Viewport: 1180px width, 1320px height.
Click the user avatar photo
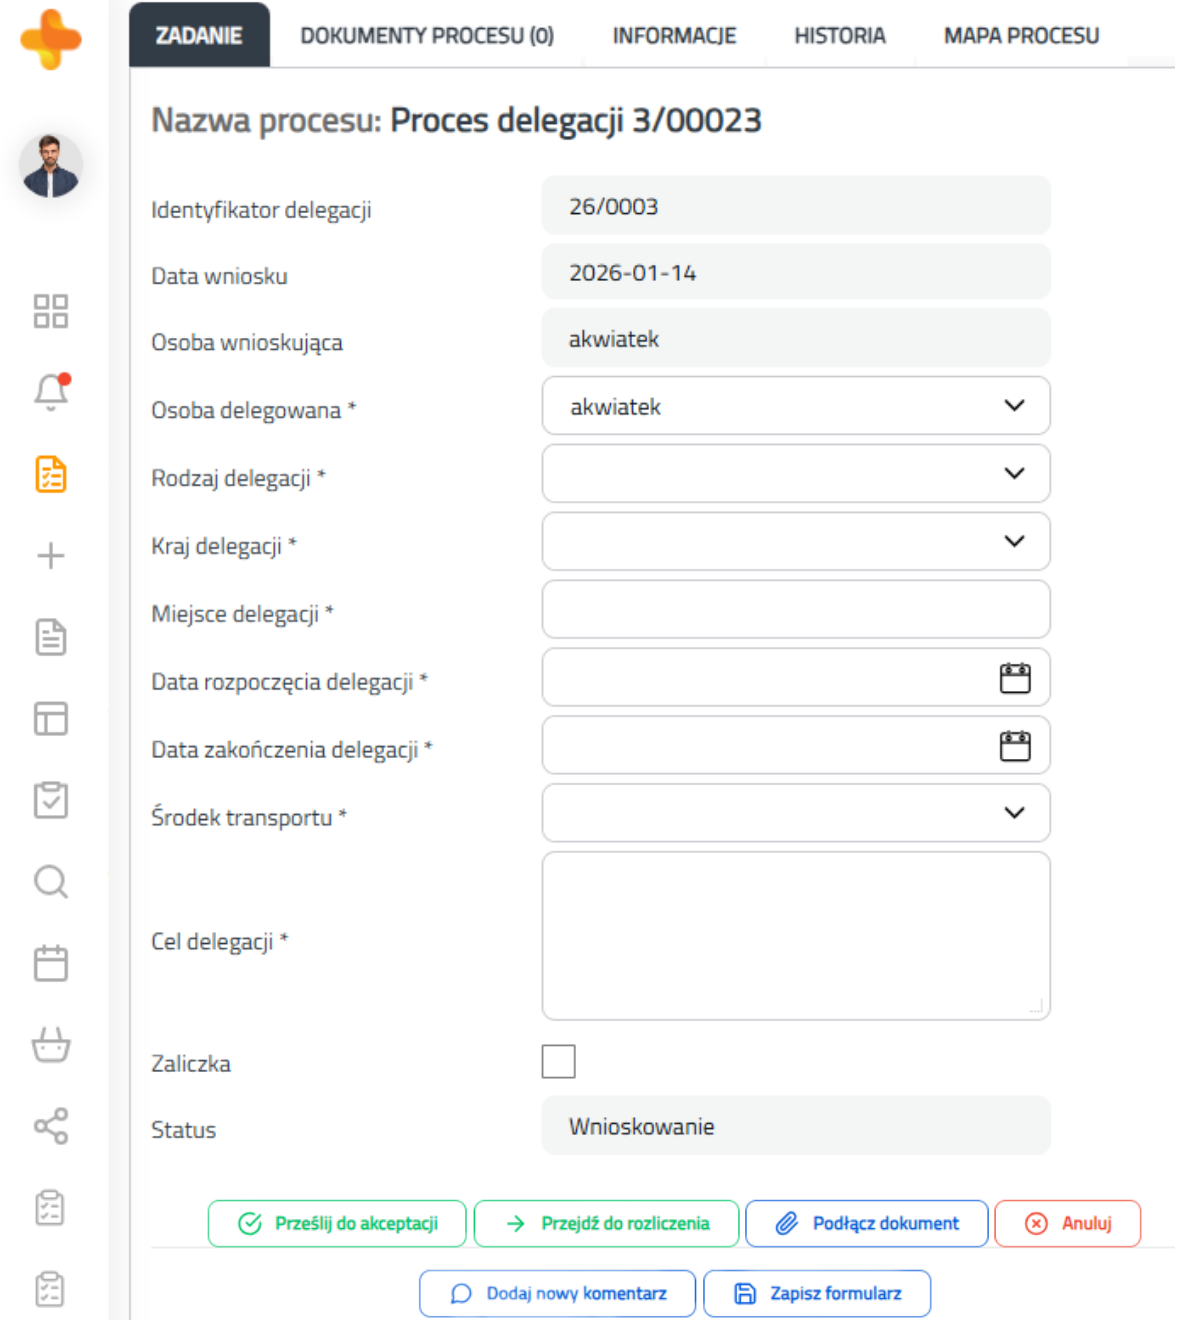pyautogui.click(x=51, y=166)
